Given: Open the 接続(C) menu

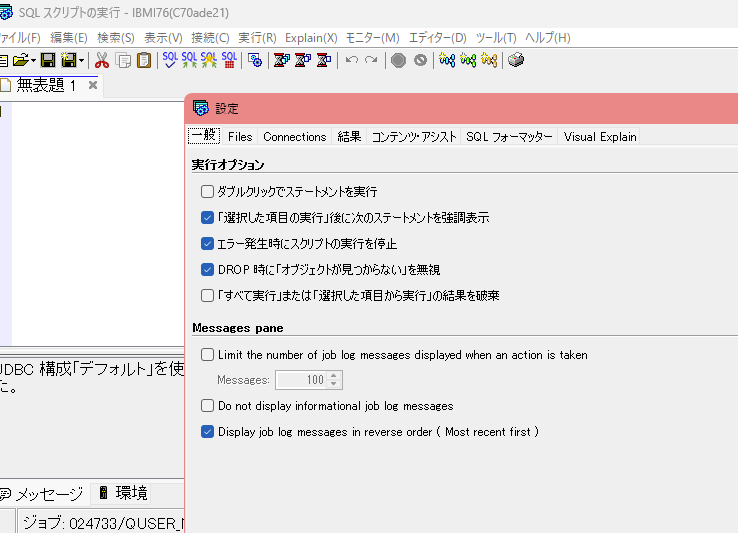Looking at the screenshot, I should [x=210, y=38].
